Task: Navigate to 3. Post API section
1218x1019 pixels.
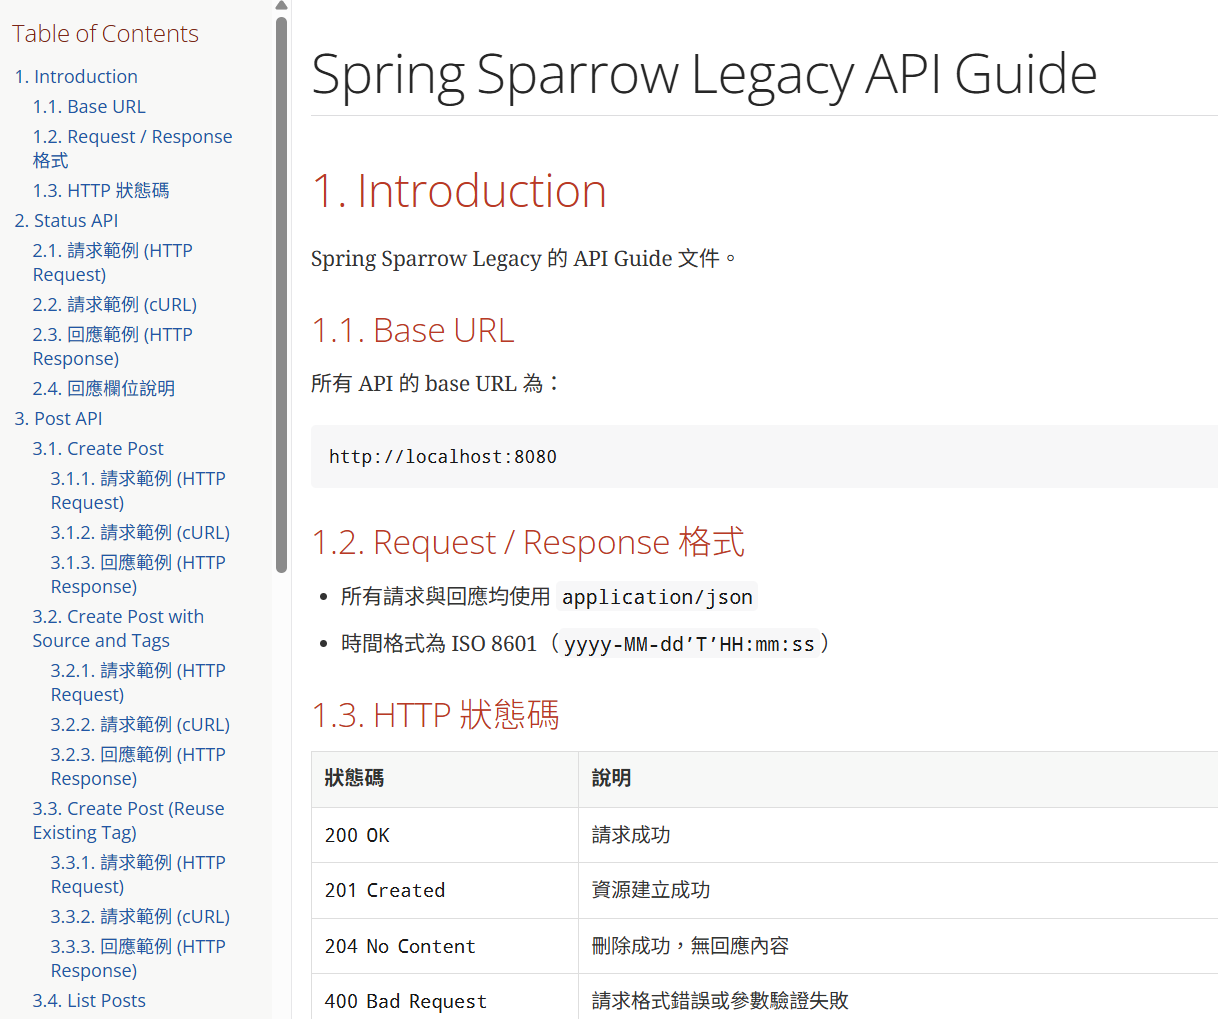Action: point(58,419)
